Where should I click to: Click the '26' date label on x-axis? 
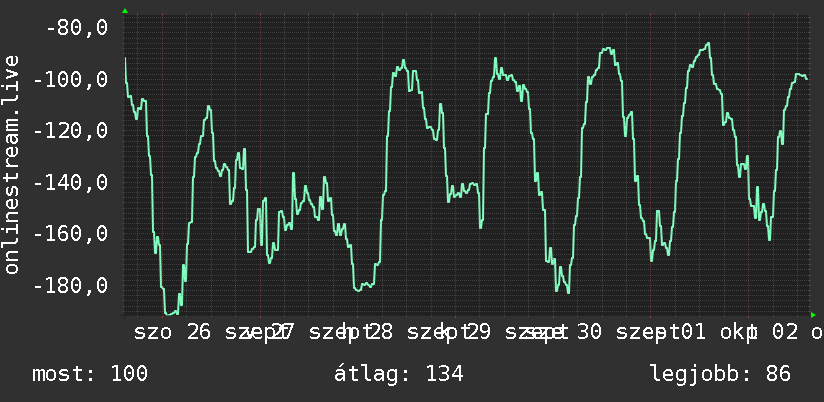[x=199, y=333]
